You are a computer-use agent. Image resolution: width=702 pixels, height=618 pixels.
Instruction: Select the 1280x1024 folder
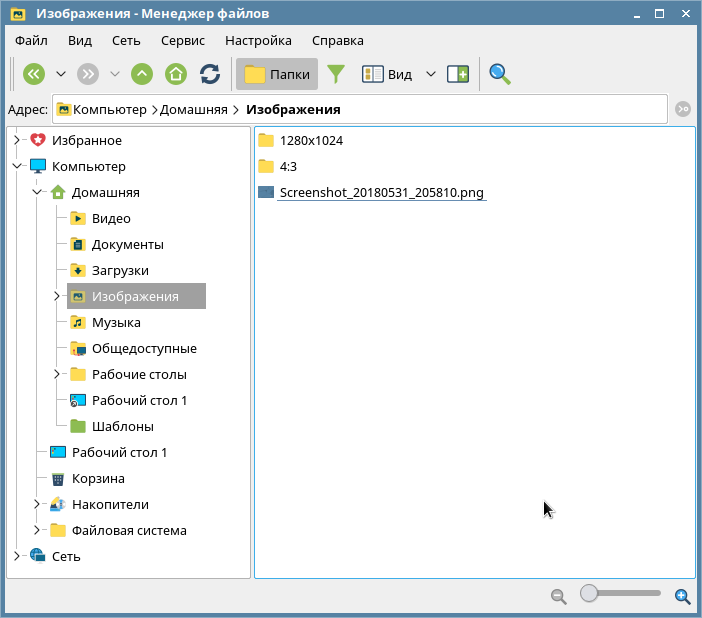tap(311, 141)
